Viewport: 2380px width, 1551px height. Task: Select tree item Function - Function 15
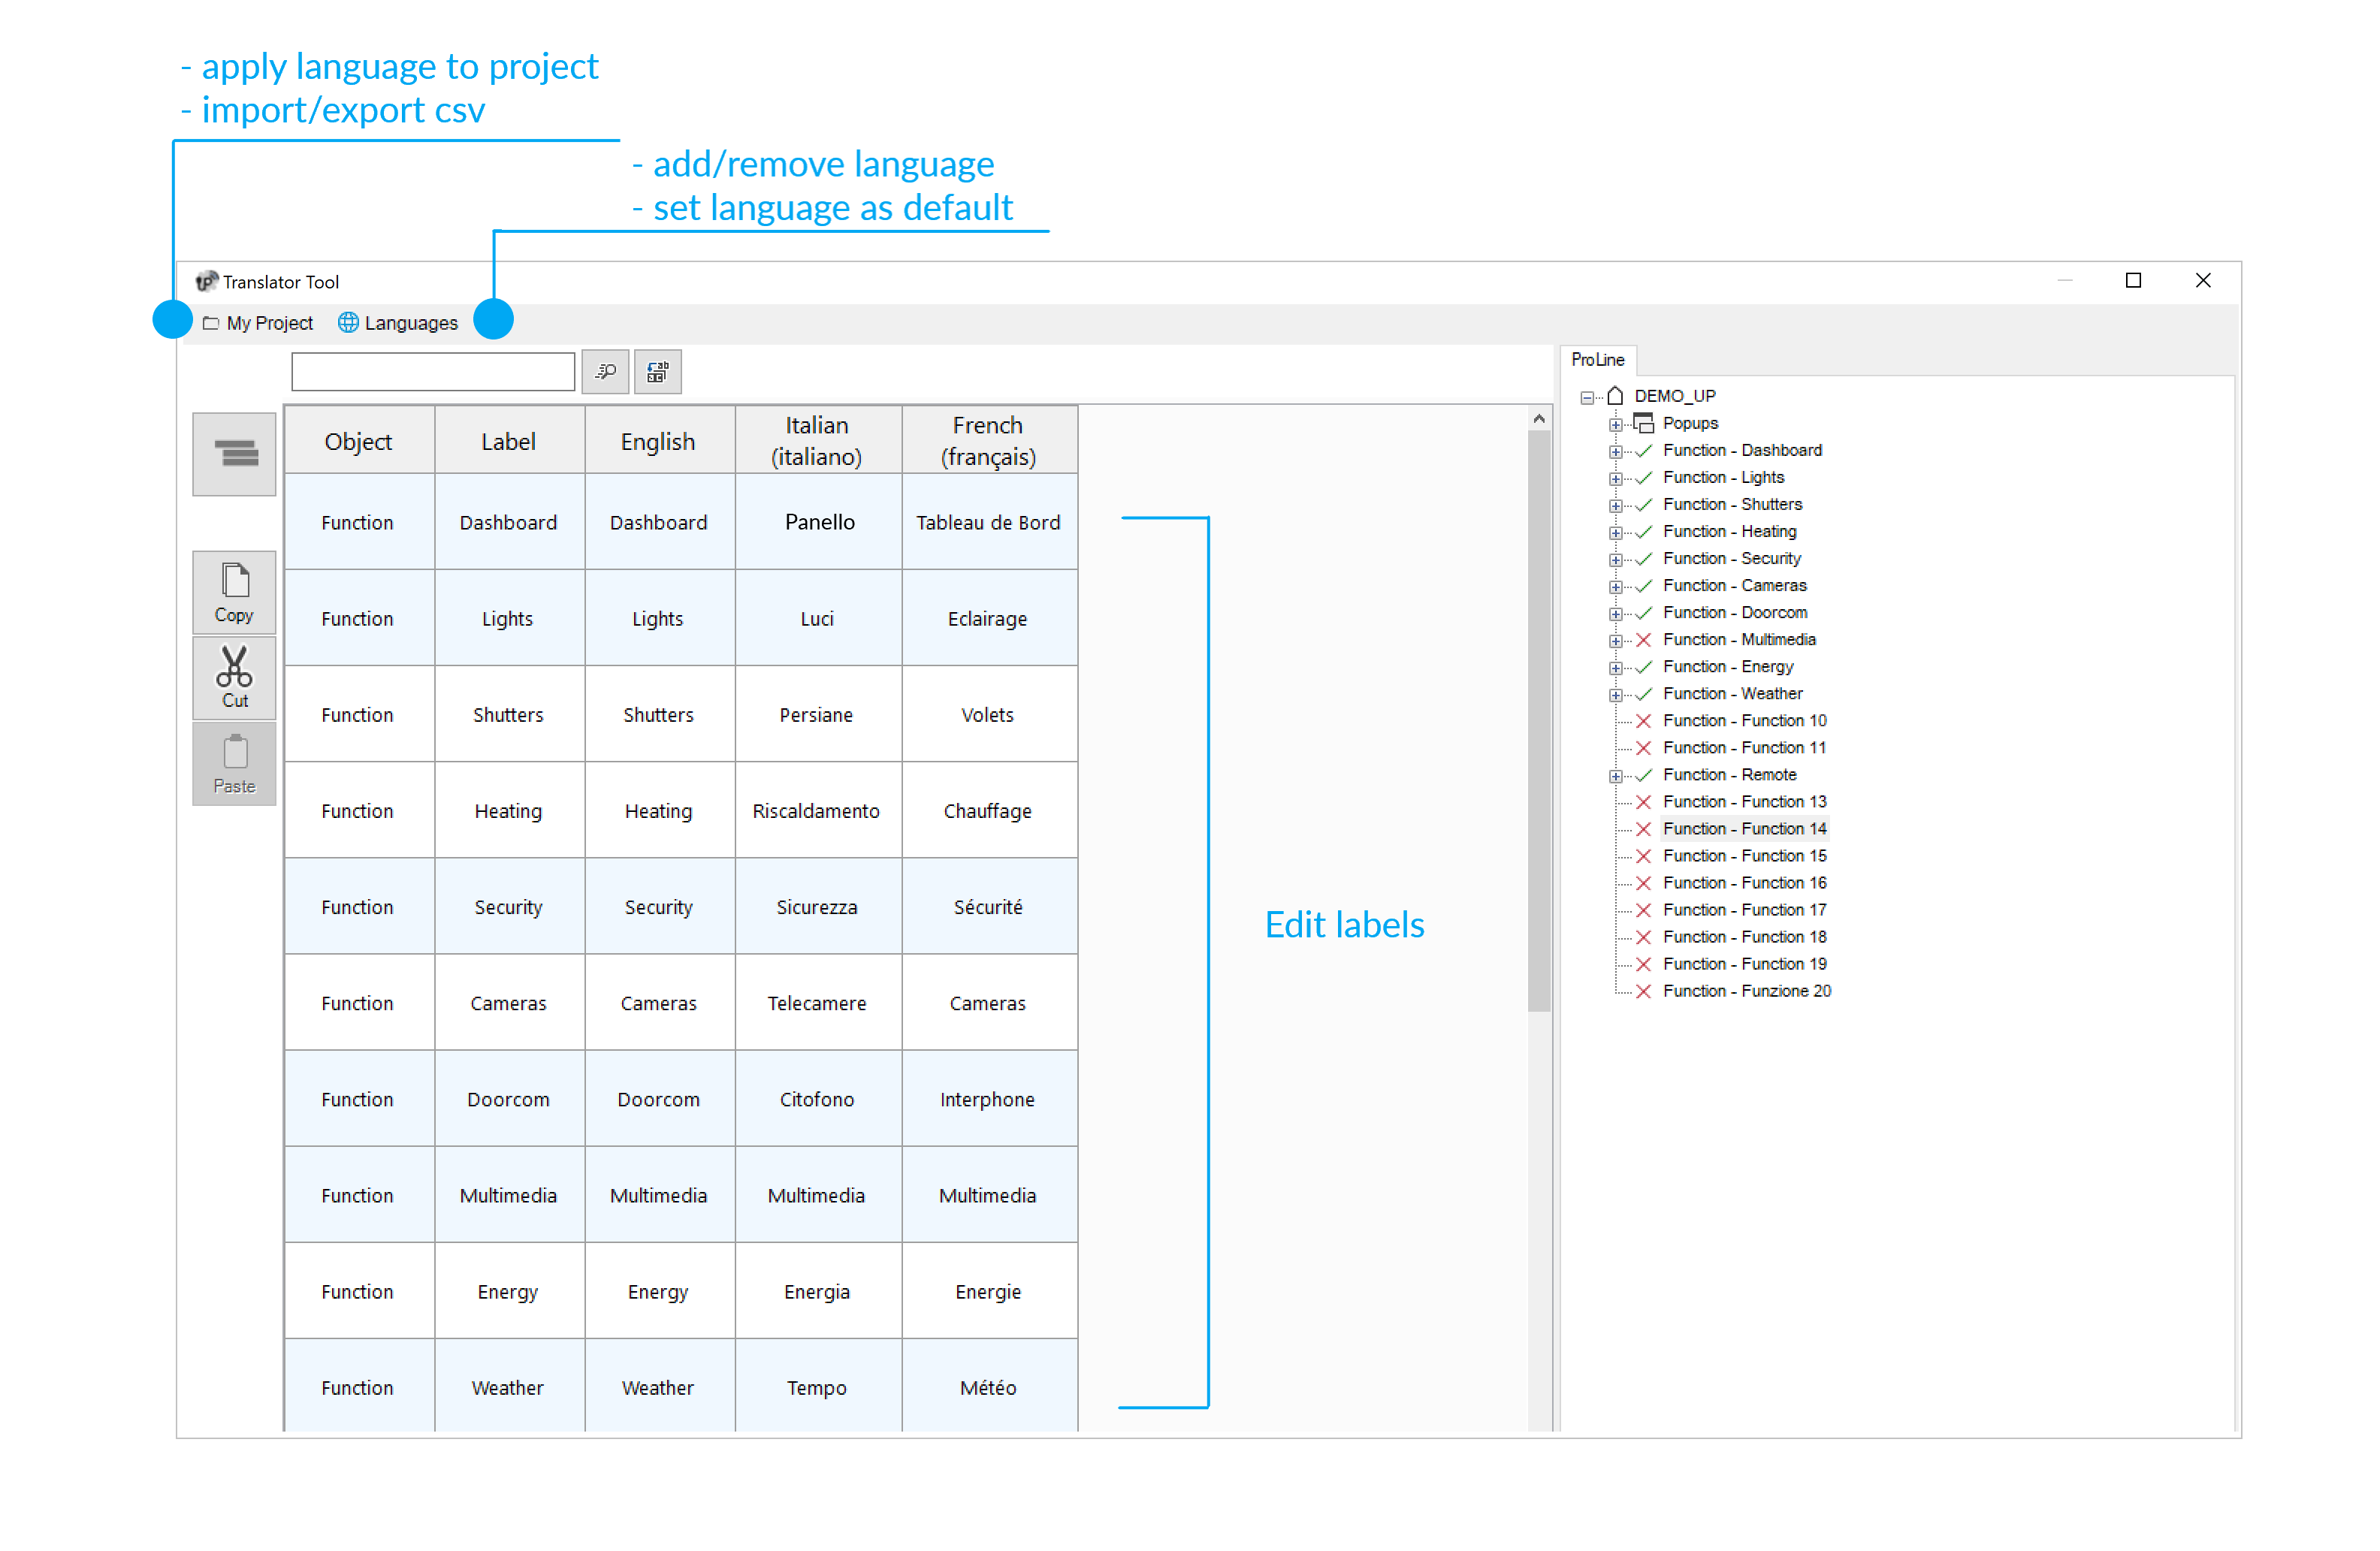pos(1744,855)
